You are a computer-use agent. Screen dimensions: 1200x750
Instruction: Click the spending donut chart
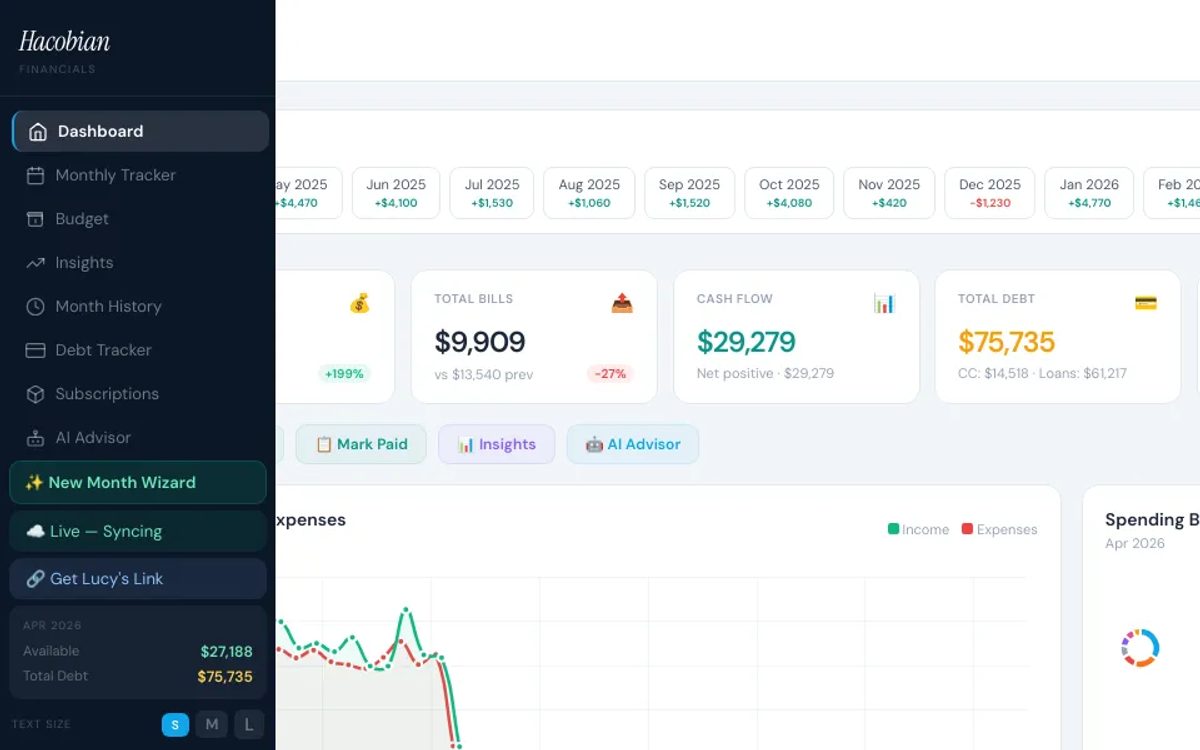(x=1140, y=648)
